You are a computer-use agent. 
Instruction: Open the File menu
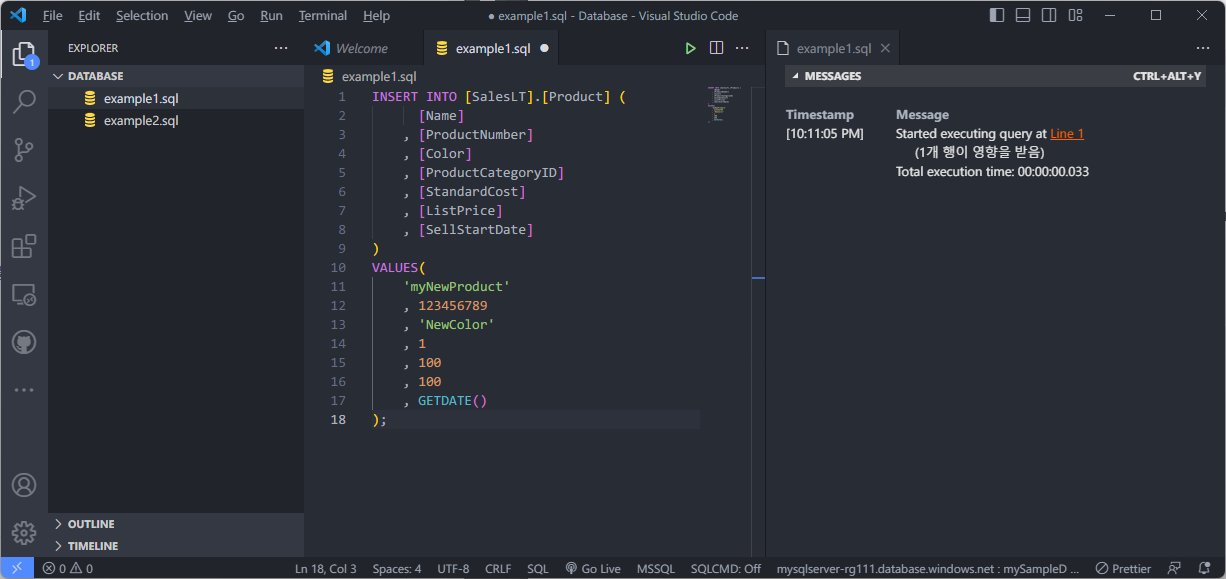[52, 15]
